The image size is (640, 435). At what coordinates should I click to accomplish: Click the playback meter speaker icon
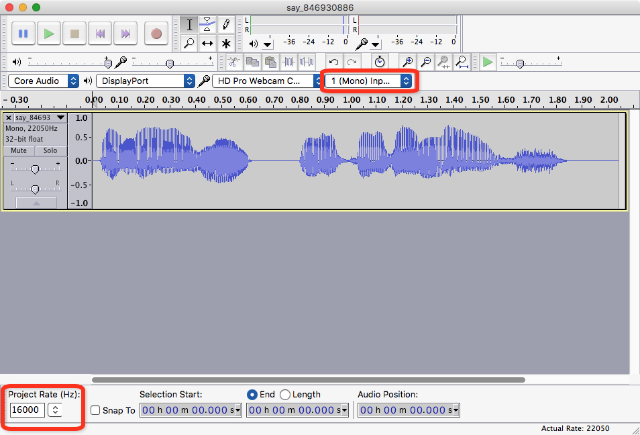(253, 44)
